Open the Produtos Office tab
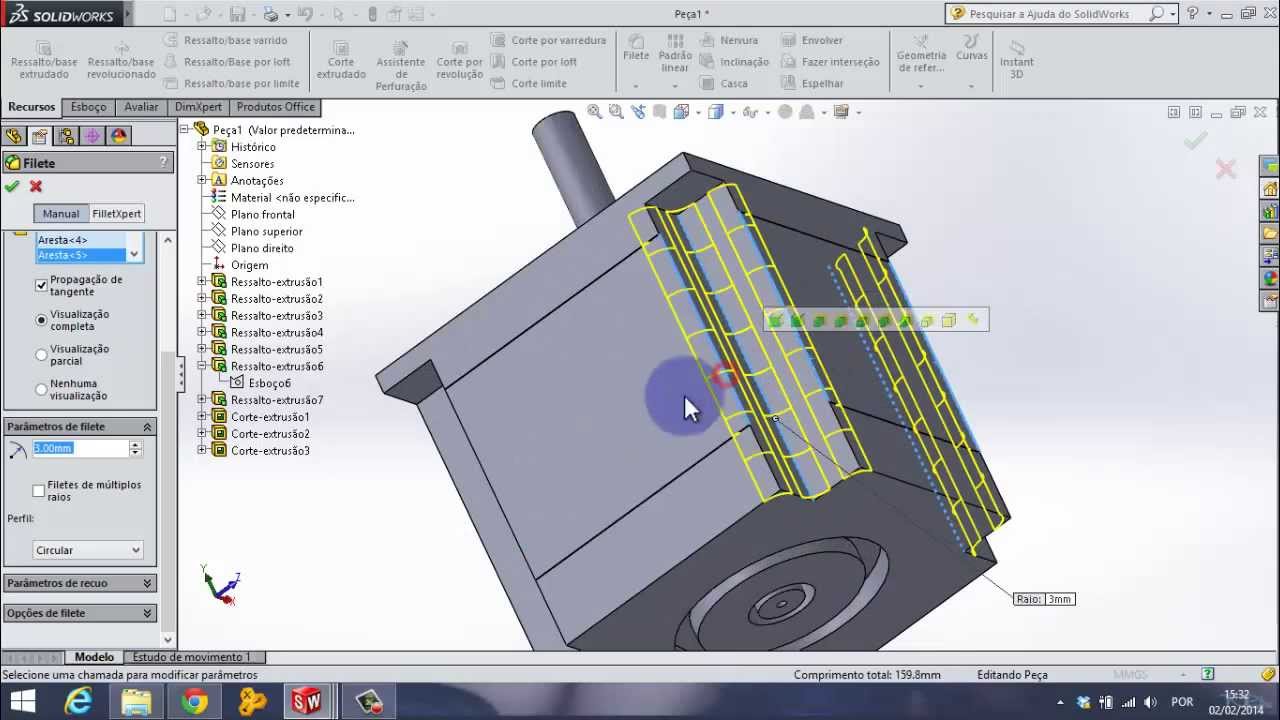The image size is (1280, 720). coord(275,107)
